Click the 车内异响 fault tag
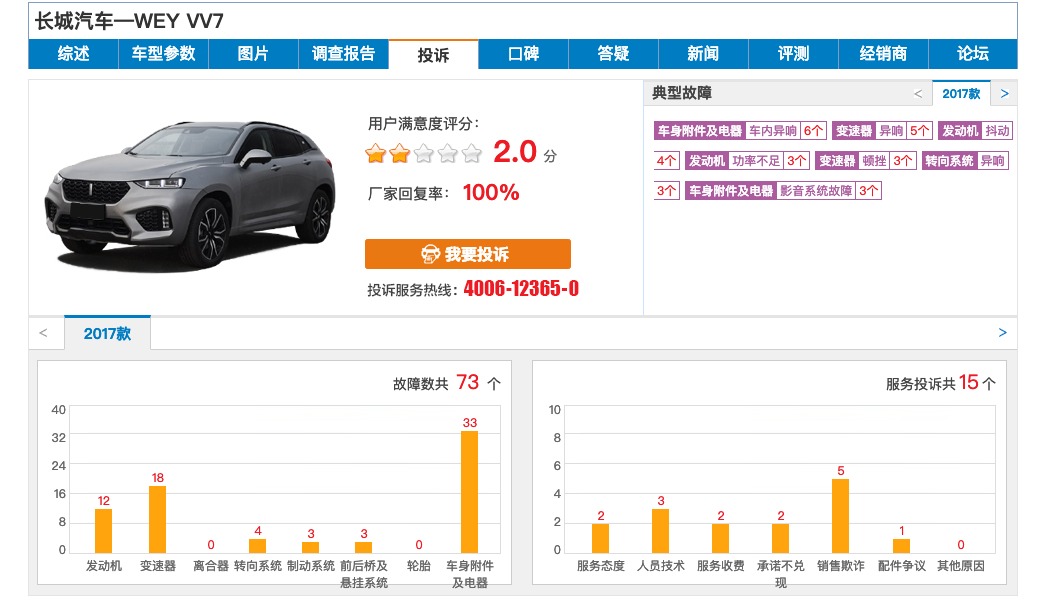1041x604 pixels. (773, 131)
